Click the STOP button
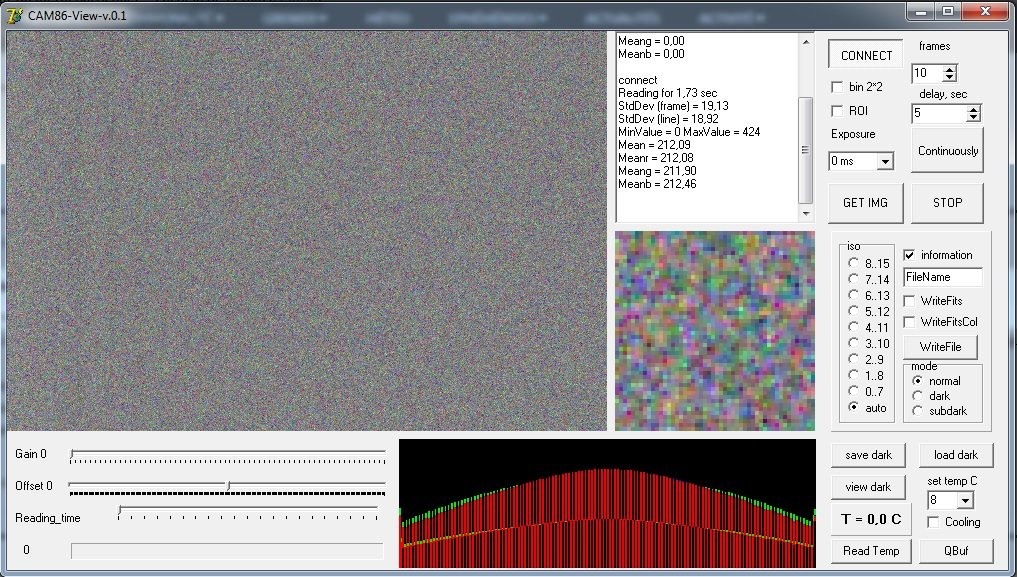The image size is (1017, 577). [x=947, y=203]
